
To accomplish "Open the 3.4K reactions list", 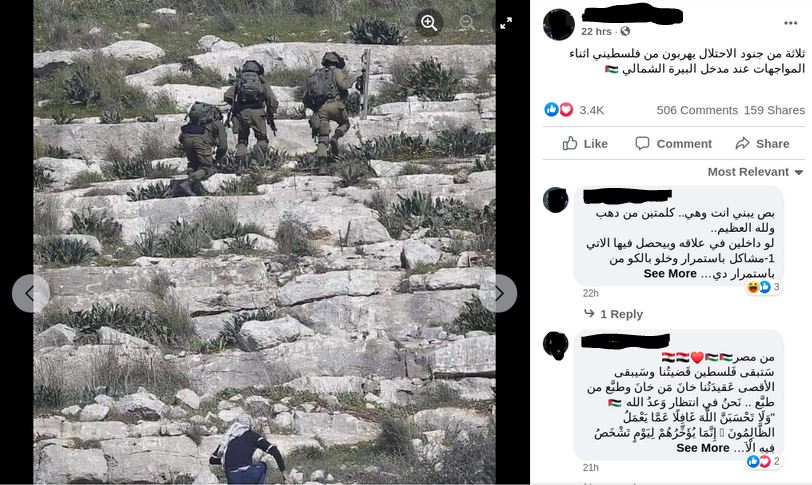I will point(591,110).
